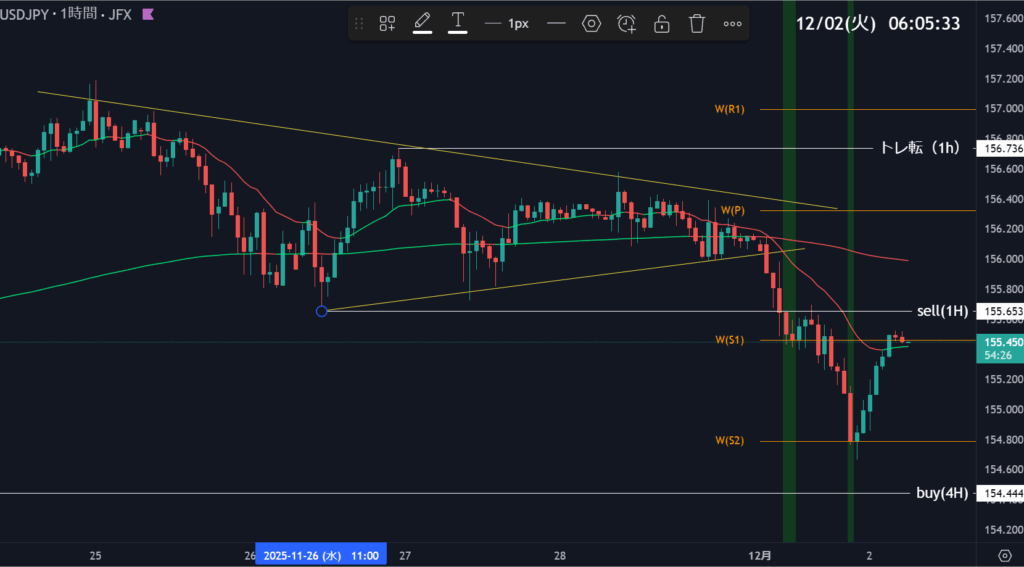Select the buy(4H) horizontal line label
The image size is (1024, 567).
[x=940, y=493]
